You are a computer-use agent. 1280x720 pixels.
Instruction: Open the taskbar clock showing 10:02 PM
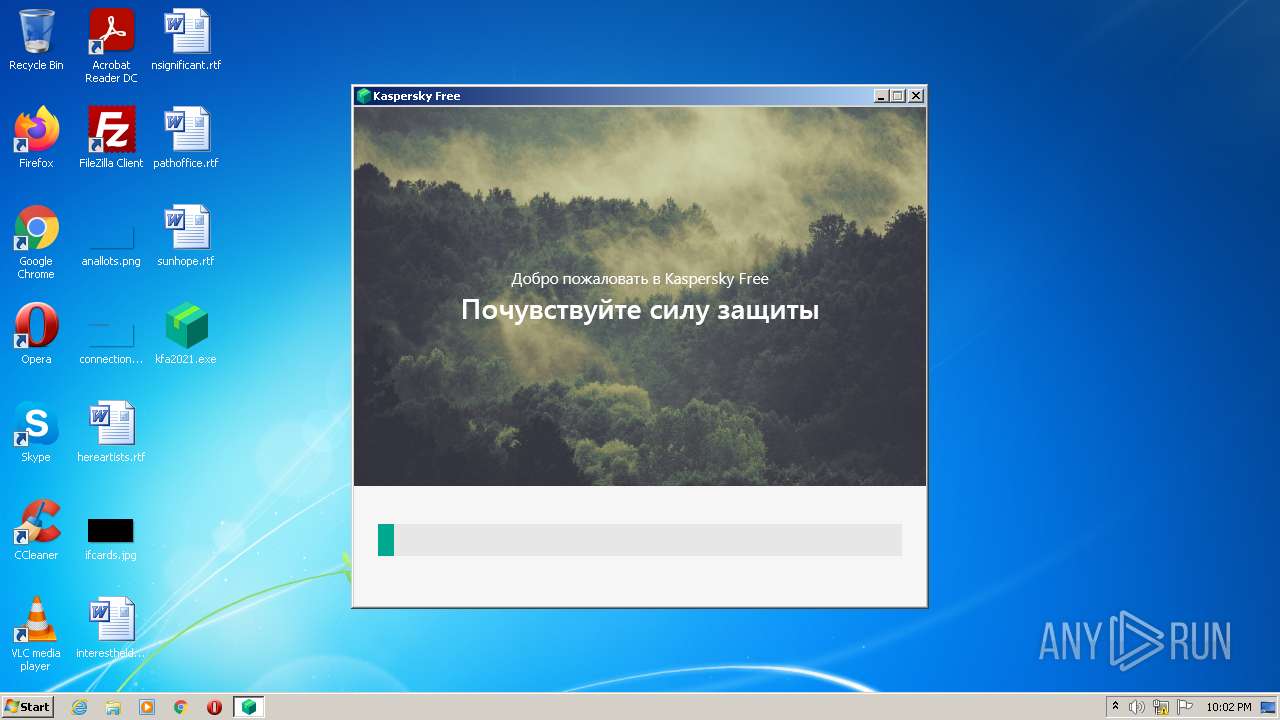click(x=1229, y=707)
